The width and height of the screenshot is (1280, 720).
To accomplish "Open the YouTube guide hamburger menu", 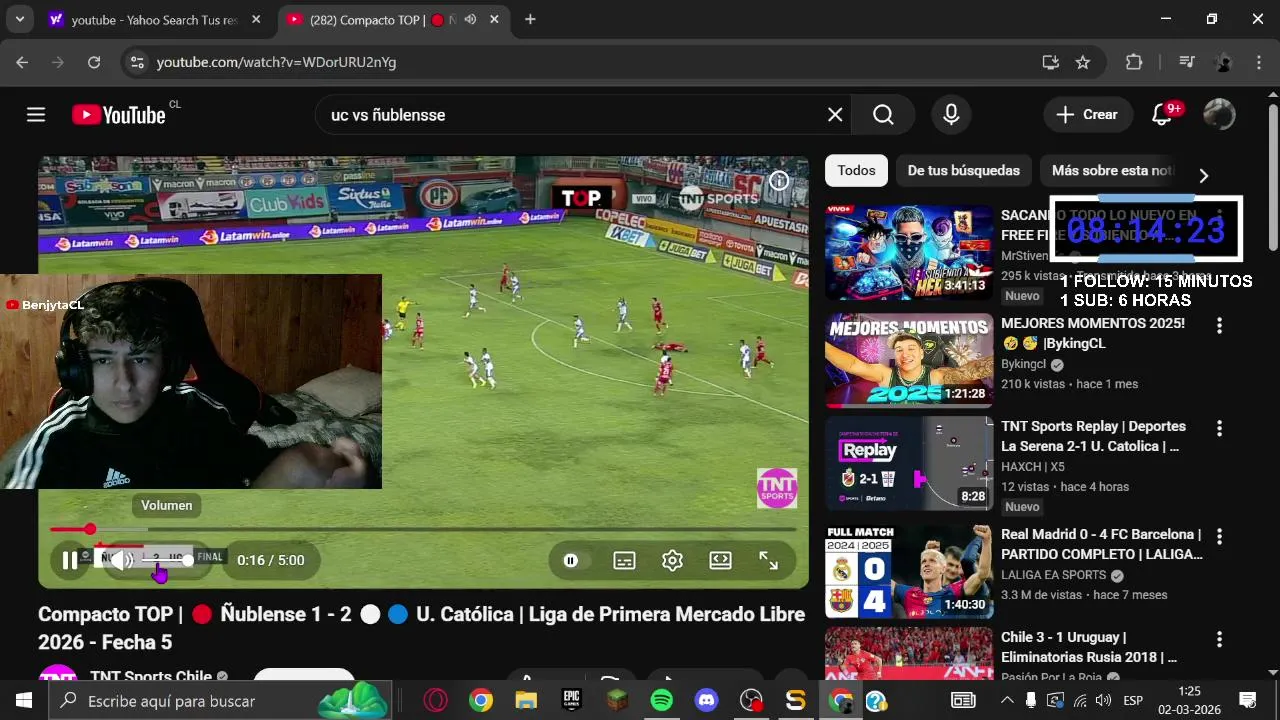I will point(36,115).
